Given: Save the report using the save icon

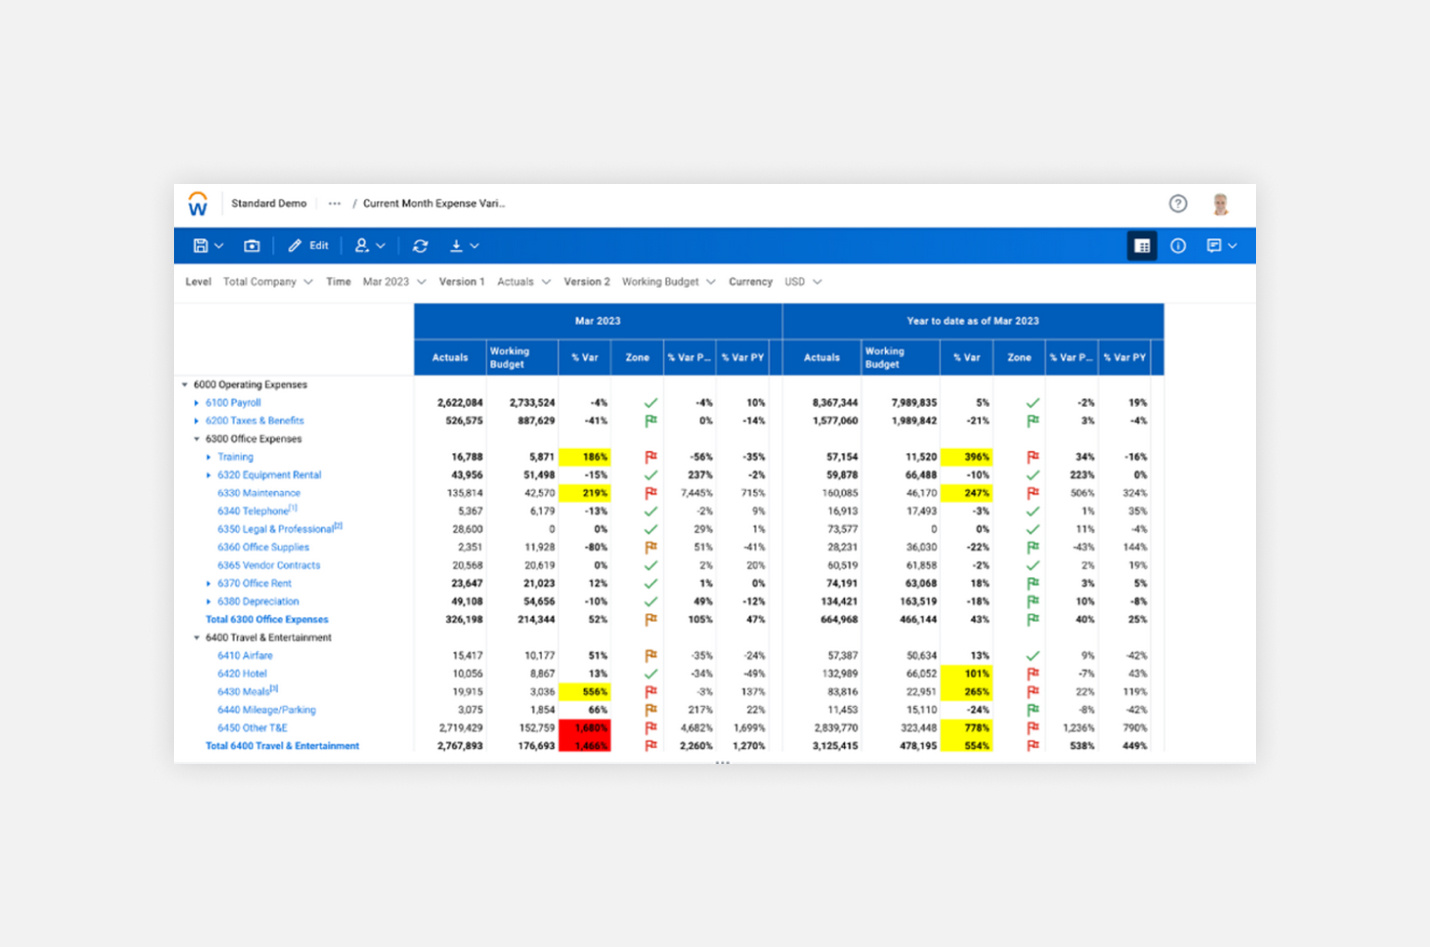Looking at the screenshot, I should [x=200, y=245].
